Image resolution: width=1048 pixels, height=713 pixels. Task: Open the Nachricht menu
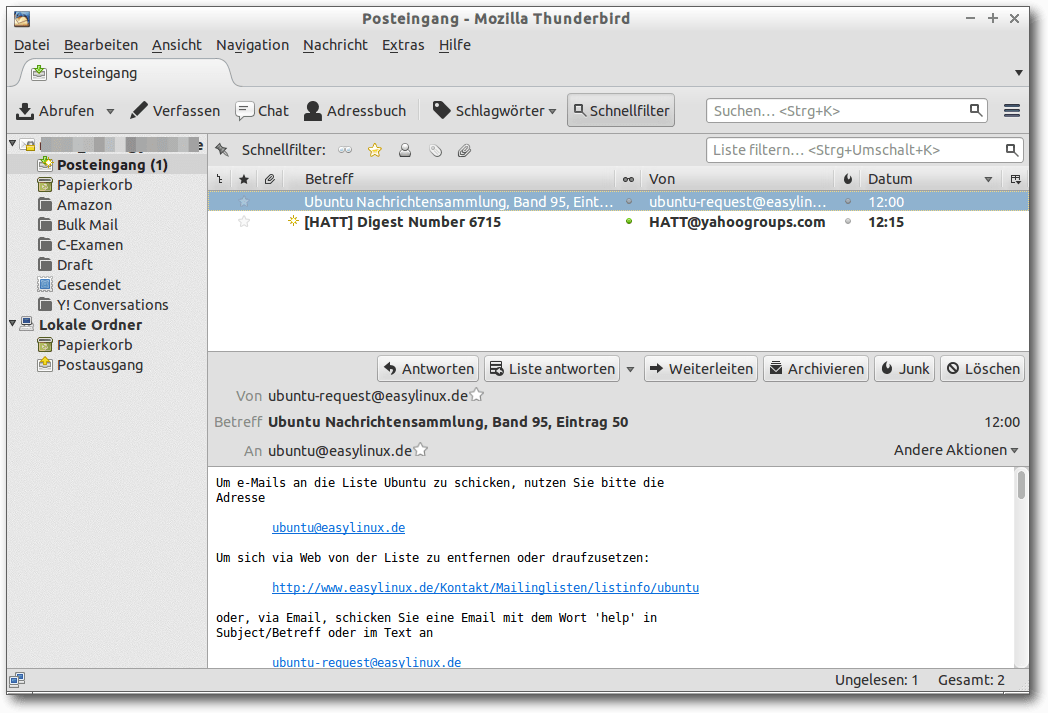click(336, 45)
